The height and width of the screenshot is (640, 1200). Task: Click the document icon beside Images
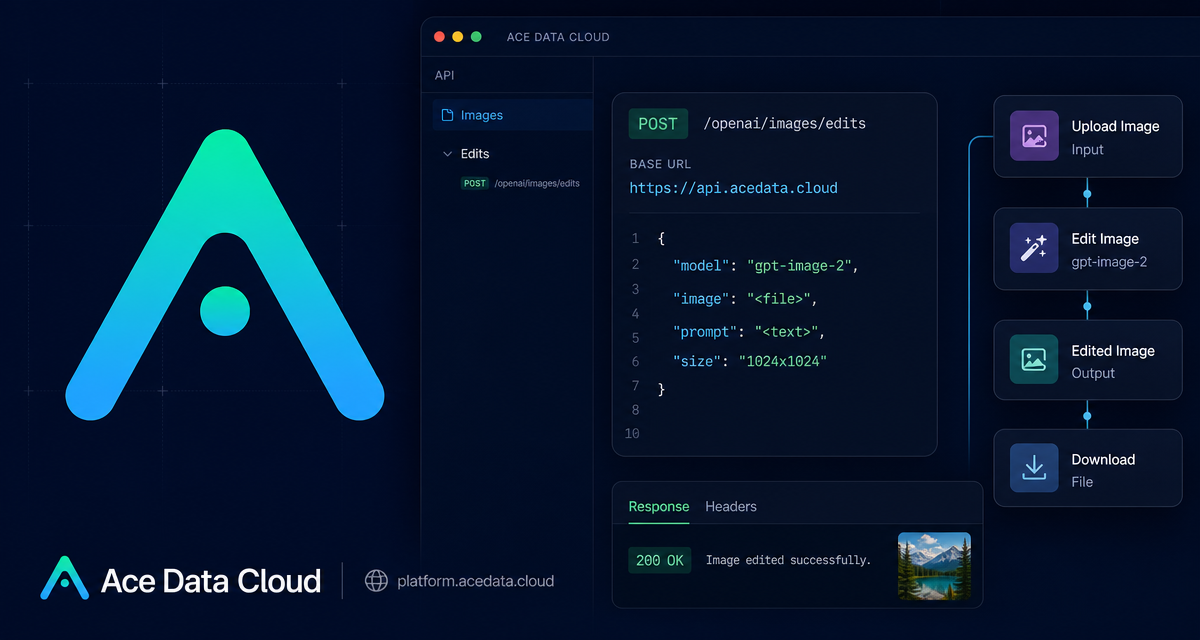point(448,115)
